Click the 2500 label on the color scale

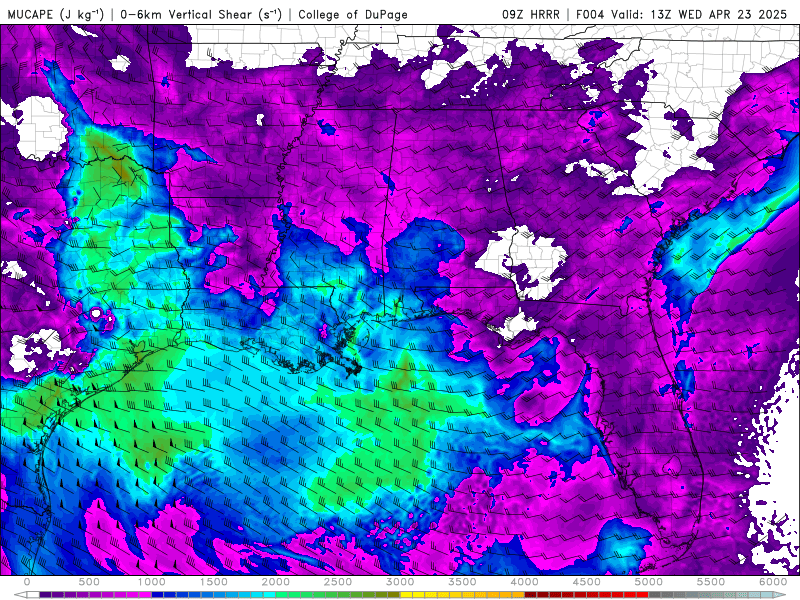pos(338,582)
